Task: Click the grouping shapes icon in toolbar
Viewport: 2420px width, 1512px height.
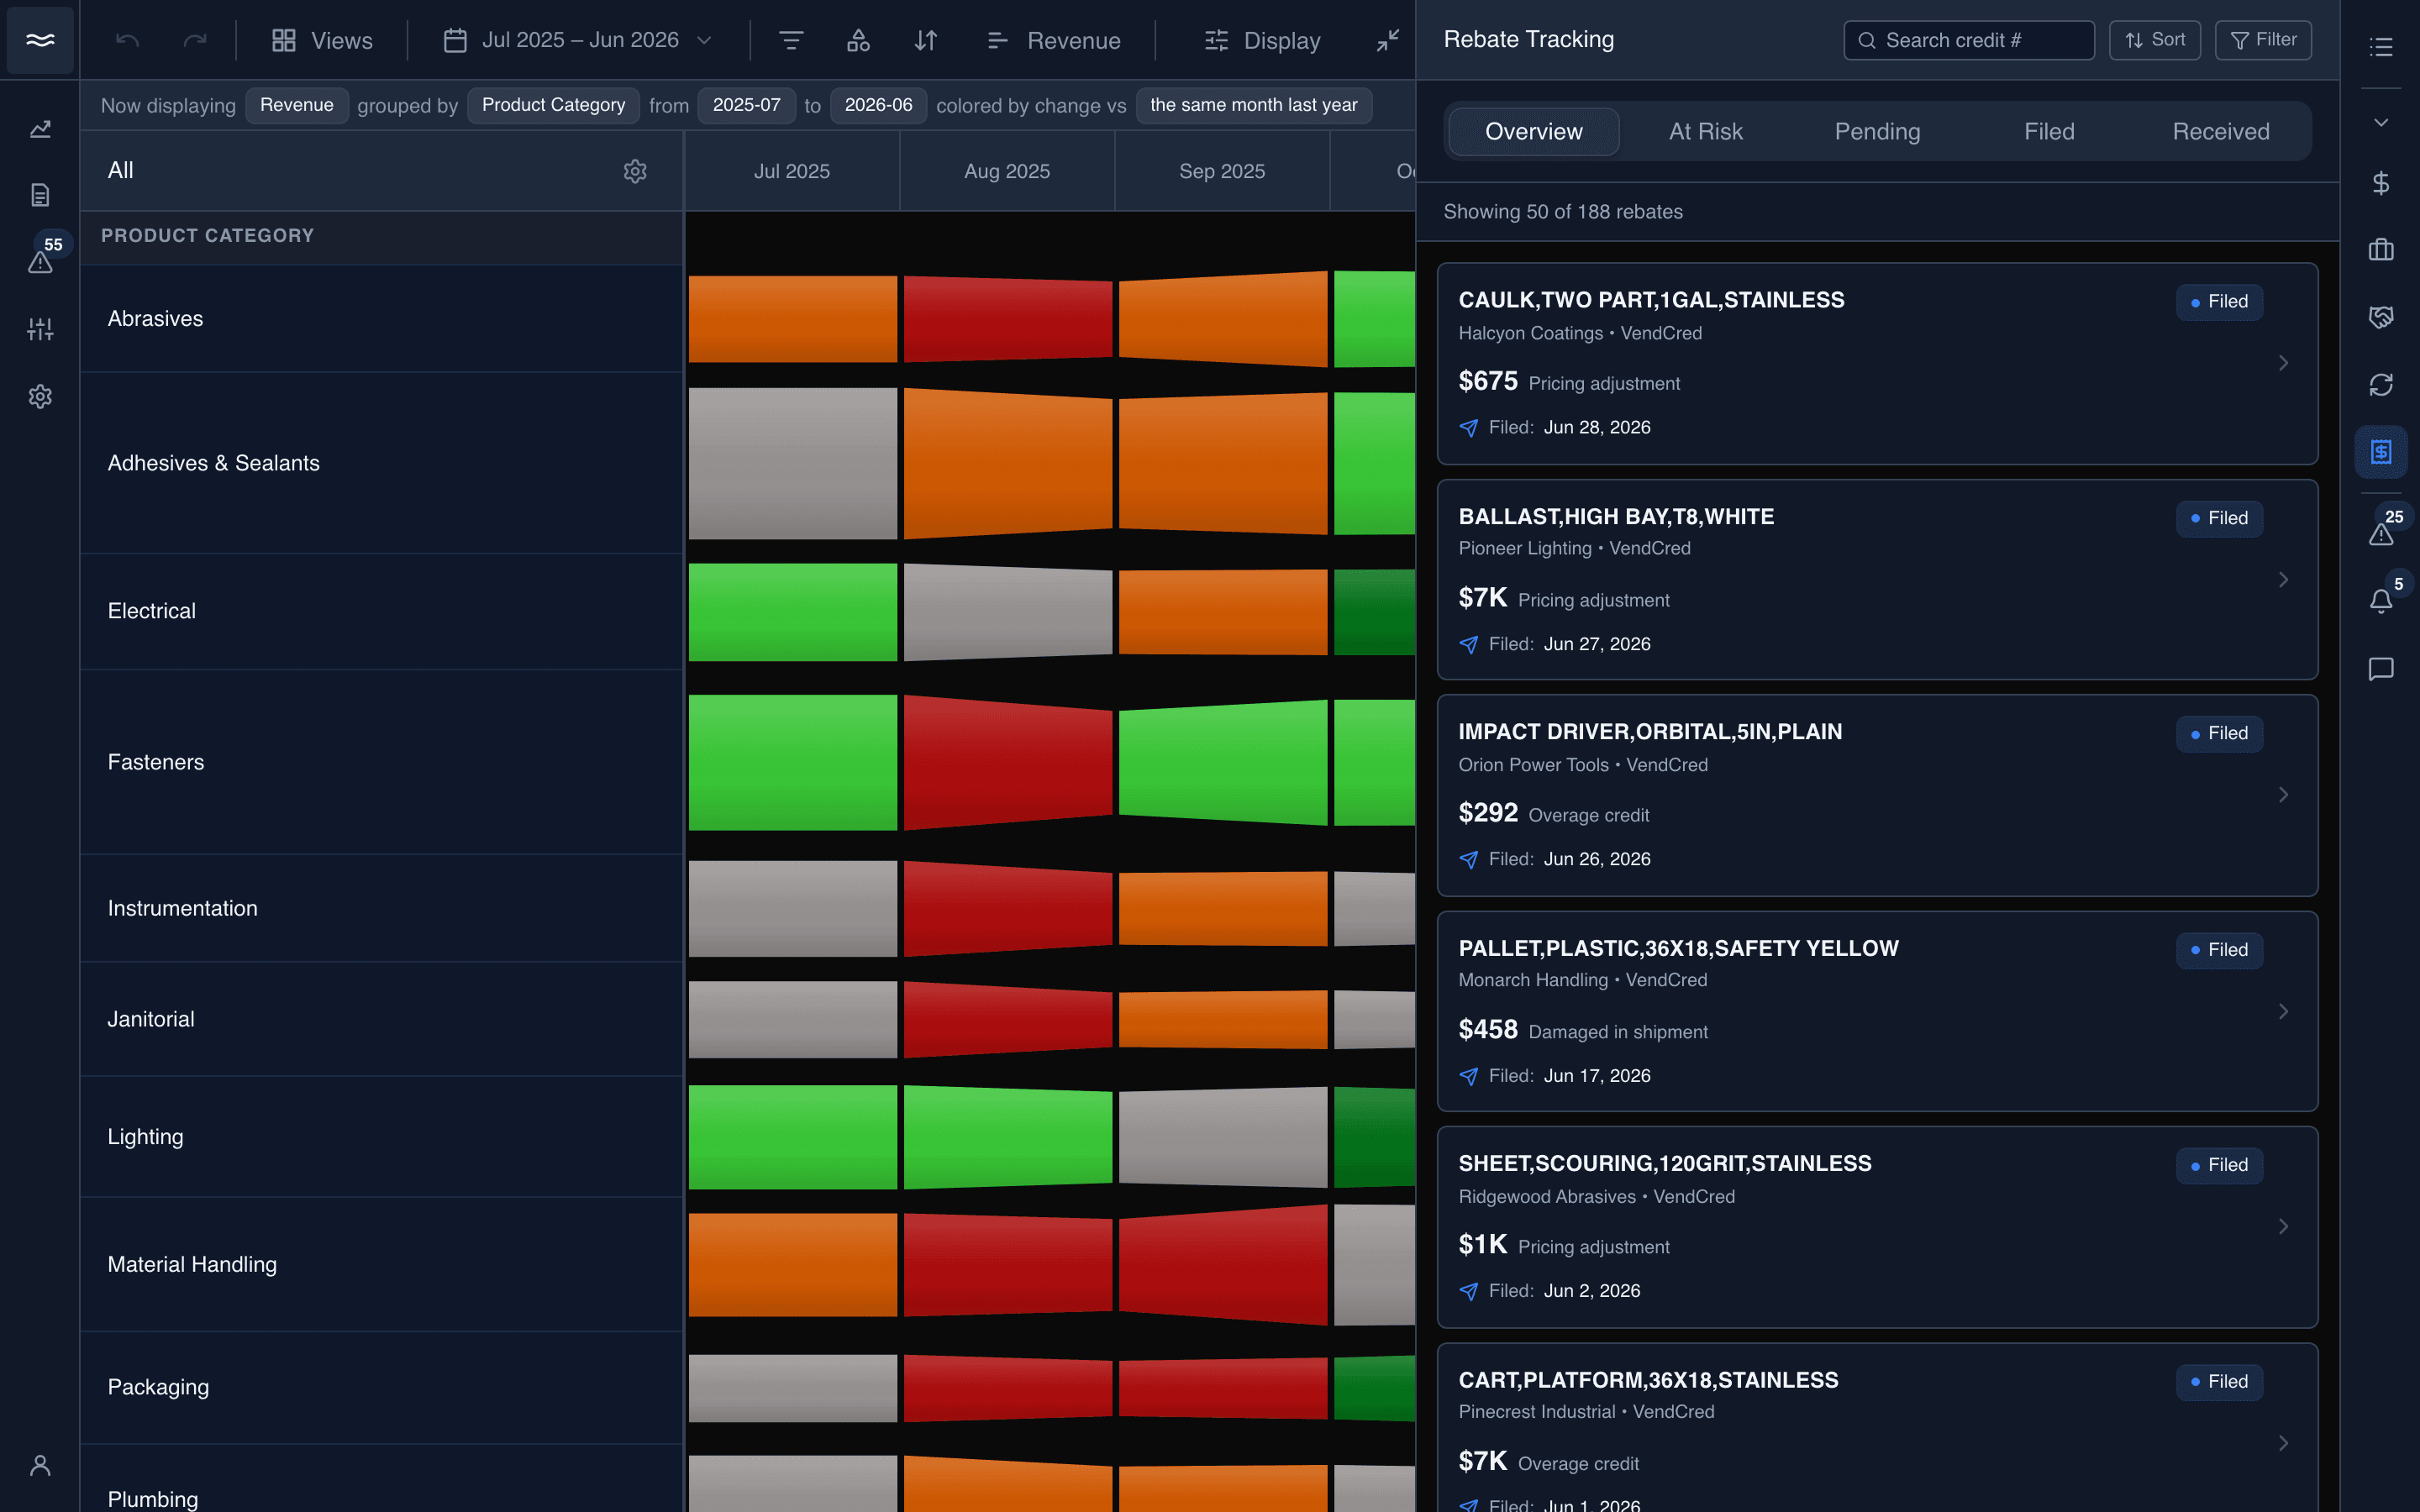Action: point(858,40)
